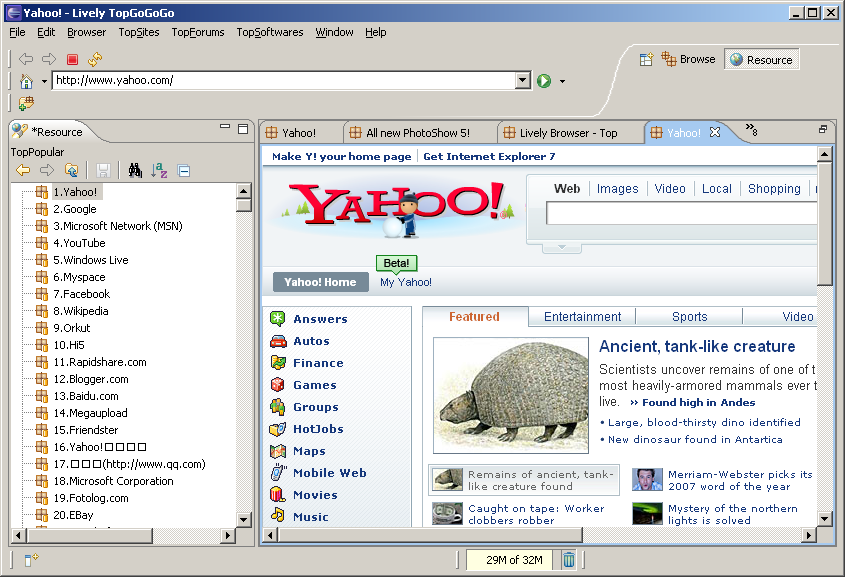
Task: Open the Sports tab on Yahoo
Action: click(x=689, y=317)
